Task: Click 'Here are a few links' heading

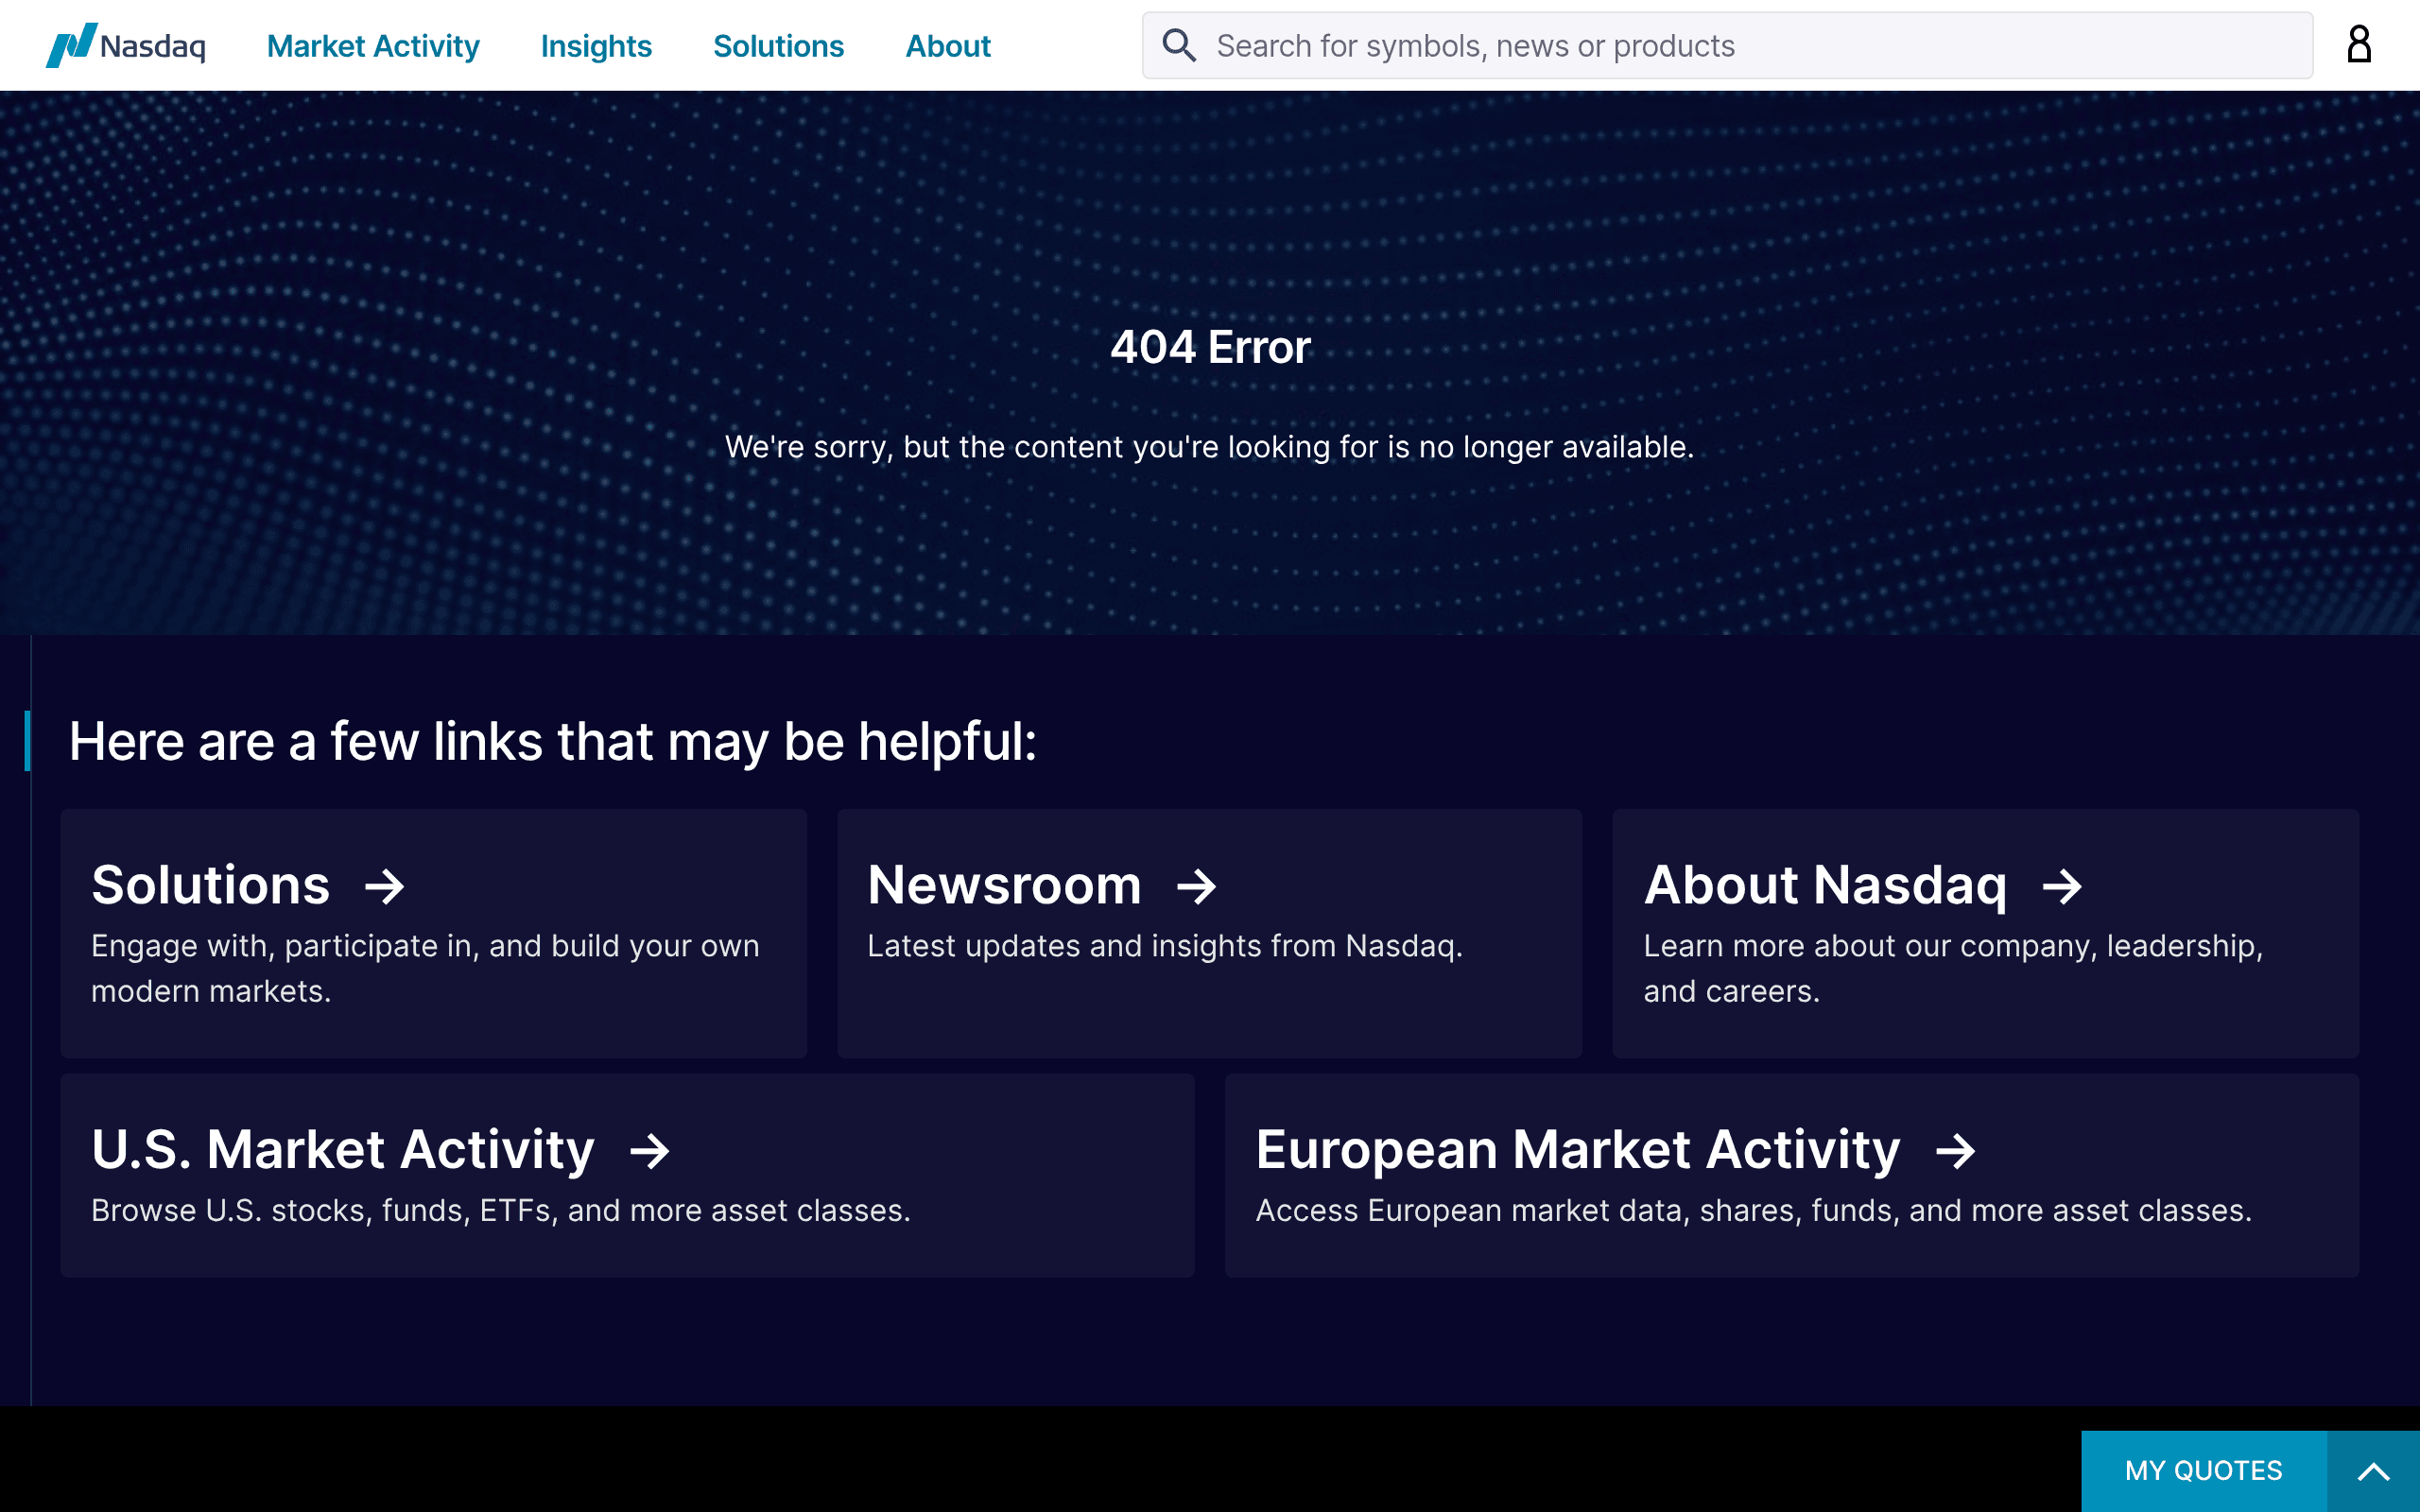Action: [x=553, y=742]
